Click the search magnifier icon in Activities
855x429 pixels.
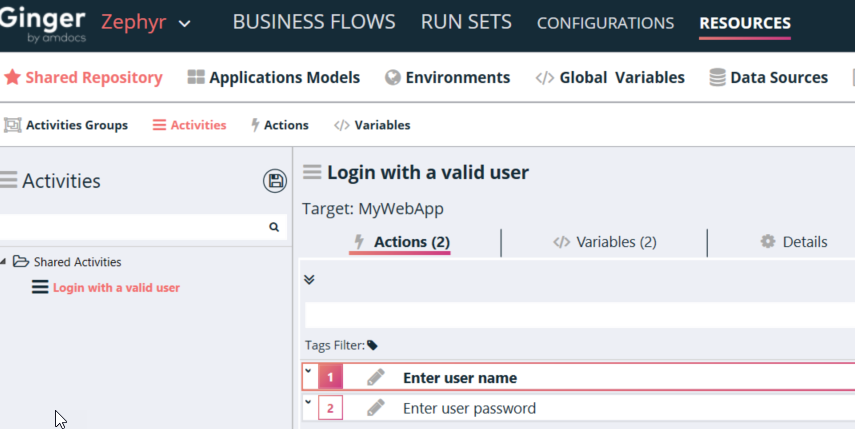(273, 228)
